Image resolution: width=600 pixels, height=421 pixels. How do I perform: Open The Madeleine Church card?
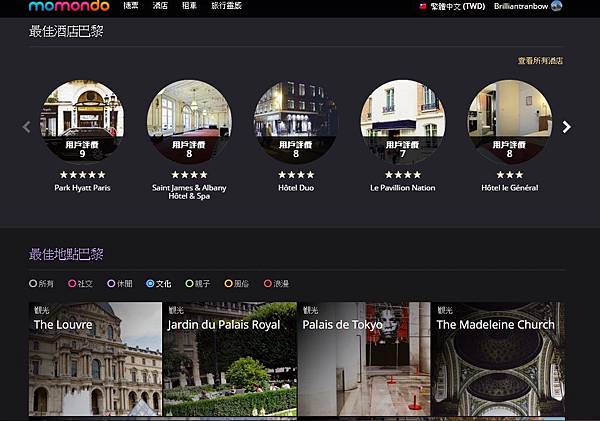pos(499,359)
